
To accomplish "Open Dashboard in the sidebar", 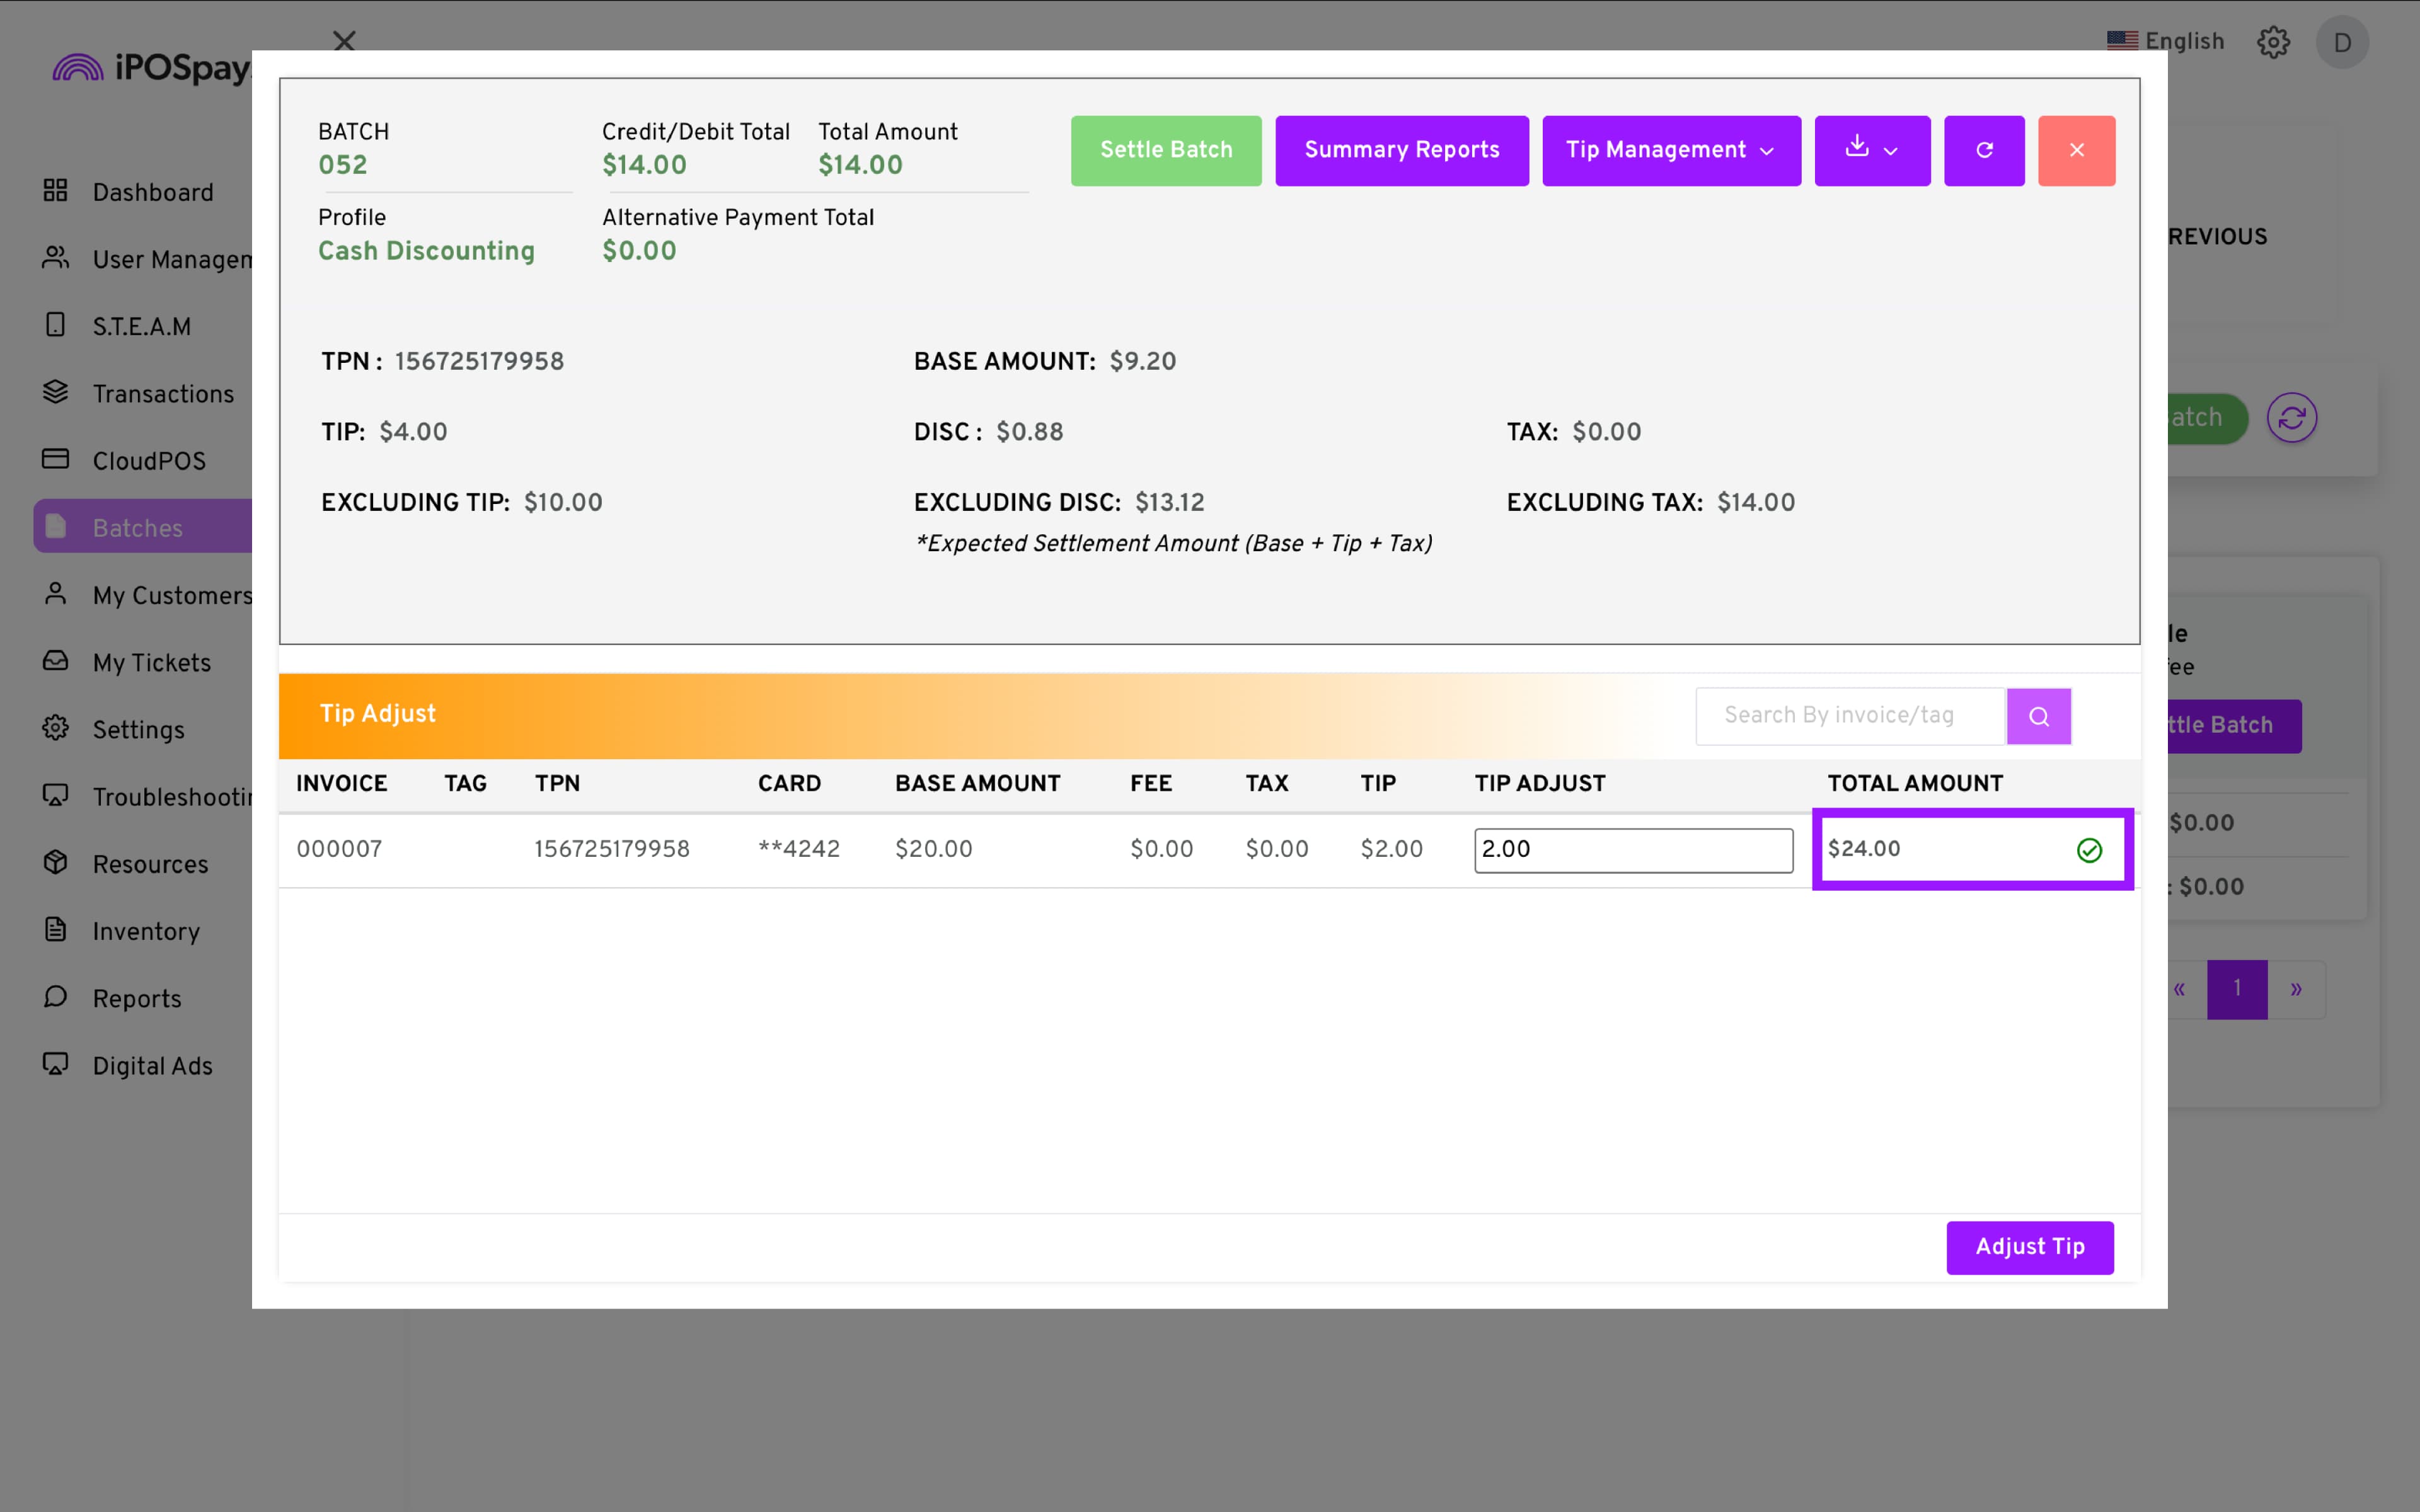I will tap(152, 192).
